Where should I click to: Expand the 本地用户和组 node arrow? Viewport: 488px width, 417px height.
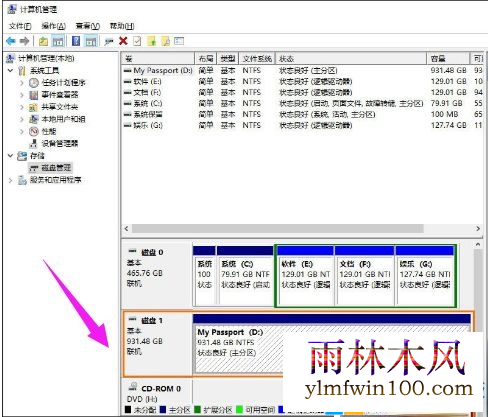[22, 119]
